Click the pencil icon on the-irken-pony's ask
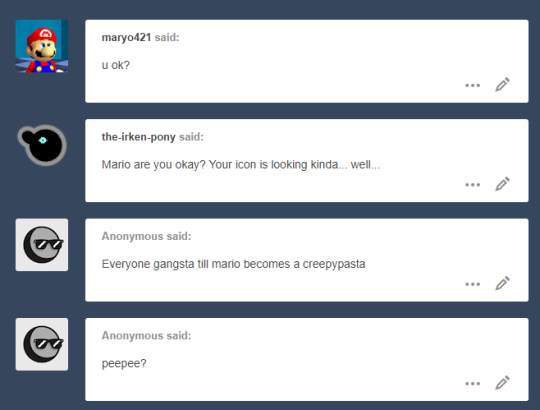Viewport: 540px width, 410px height. tap(502, 184)
